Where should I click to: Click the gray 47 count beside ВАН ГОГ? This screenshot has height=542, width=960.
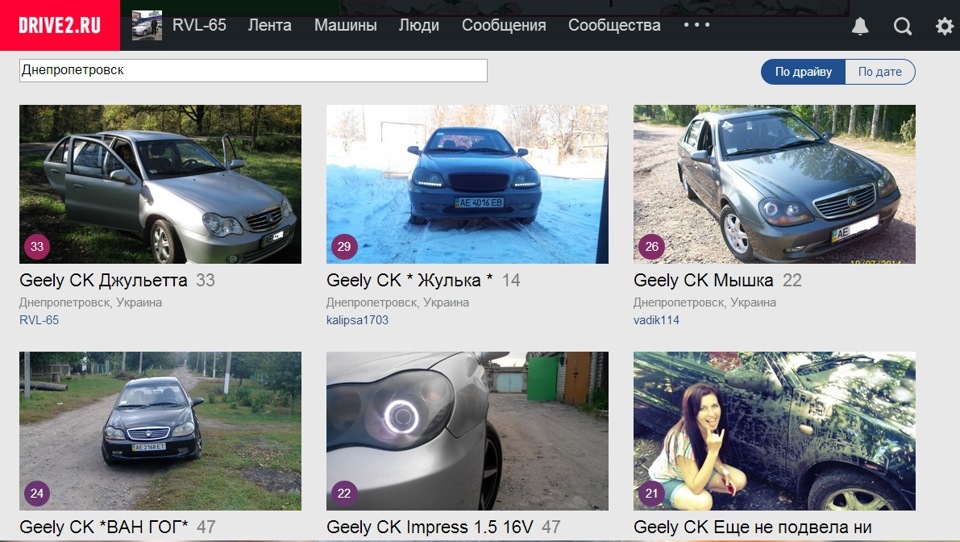[206, 527]
